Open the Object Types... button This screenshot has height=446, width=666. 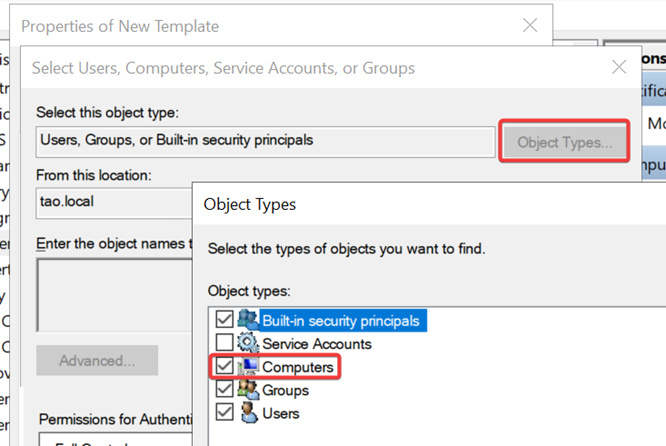pos(565,142)
